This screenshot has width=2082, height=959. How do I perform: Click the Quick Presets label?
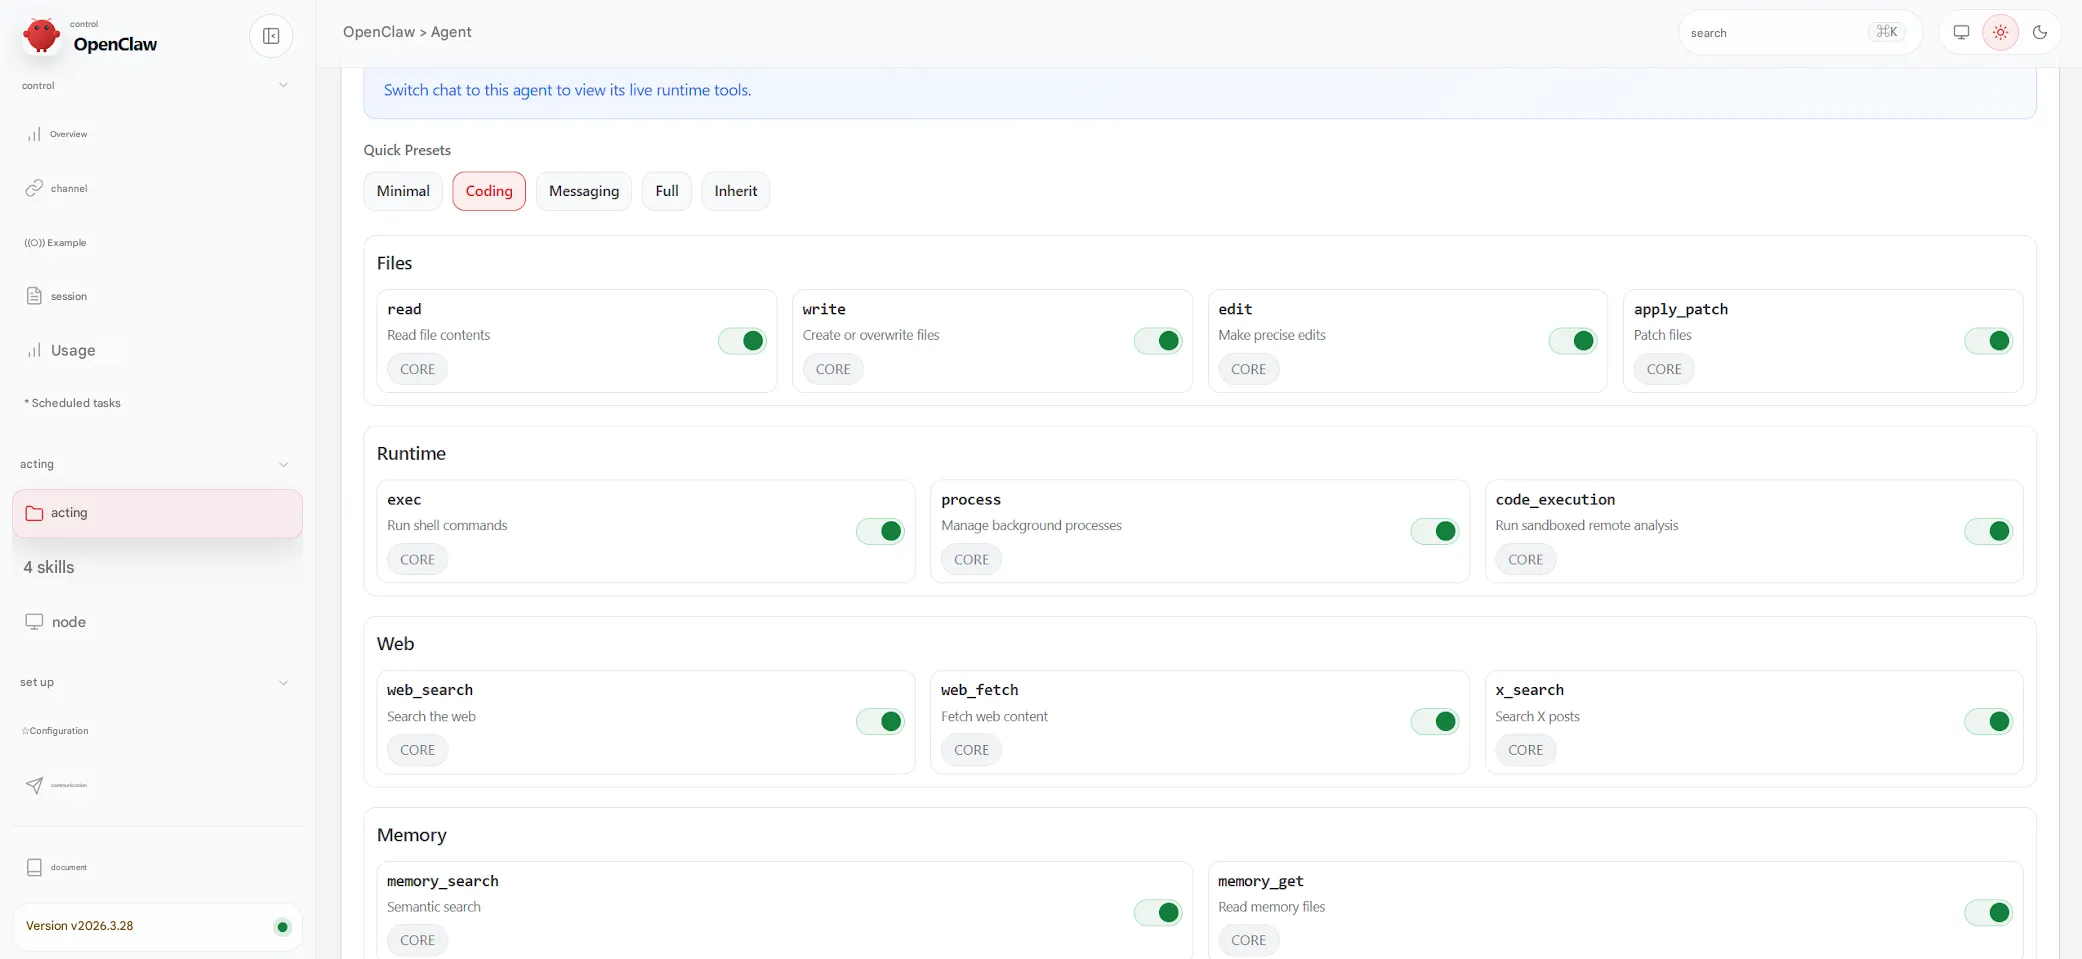click(407, 150)
